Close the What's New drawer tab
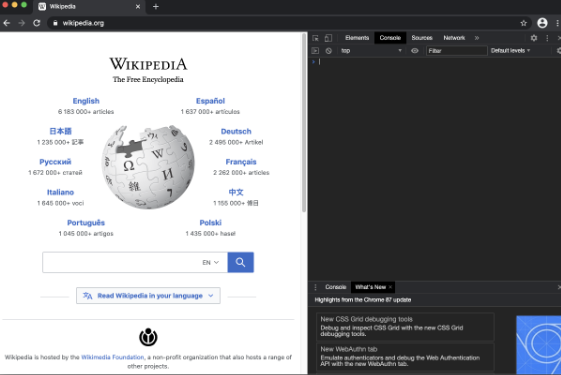Image resolution: width=561 pixels, height=375 pixels. (x=390, y=287)
